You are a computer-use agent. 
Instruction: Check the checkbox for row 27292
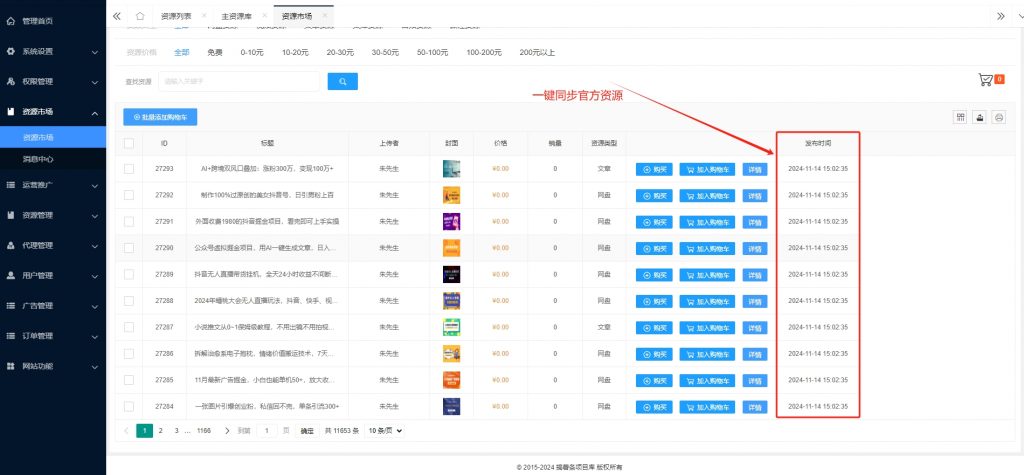pyautogui.click(x=129, y=195)
